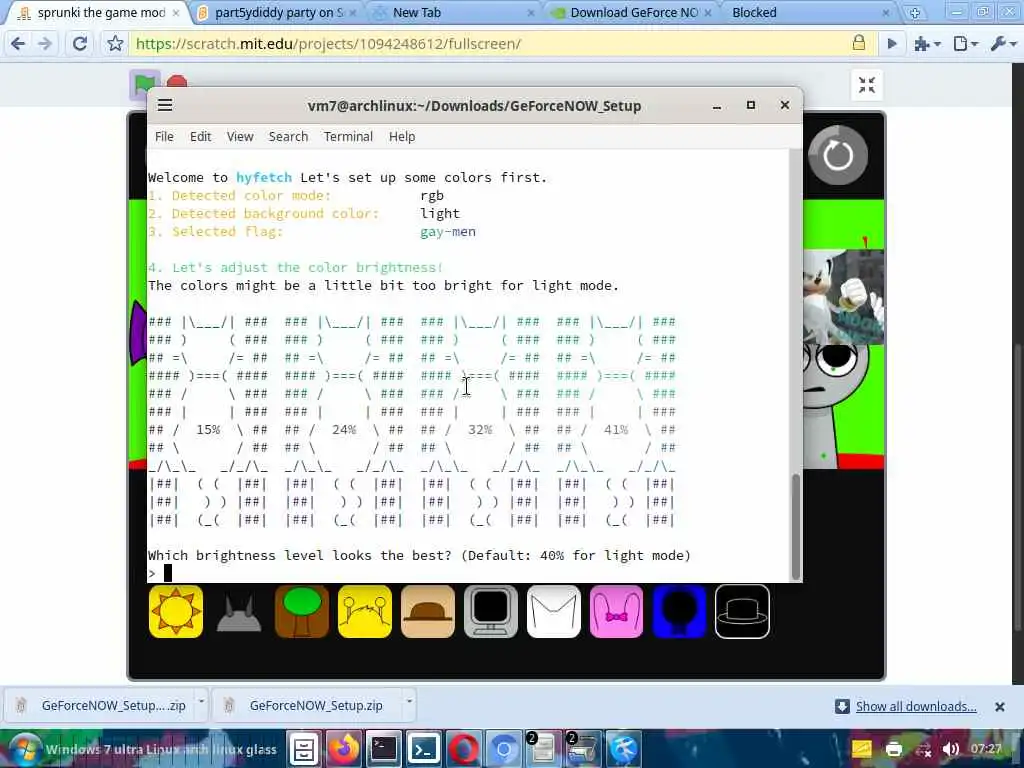Click the red stop sign in Scratch
1024x768 pixels.
176,82
